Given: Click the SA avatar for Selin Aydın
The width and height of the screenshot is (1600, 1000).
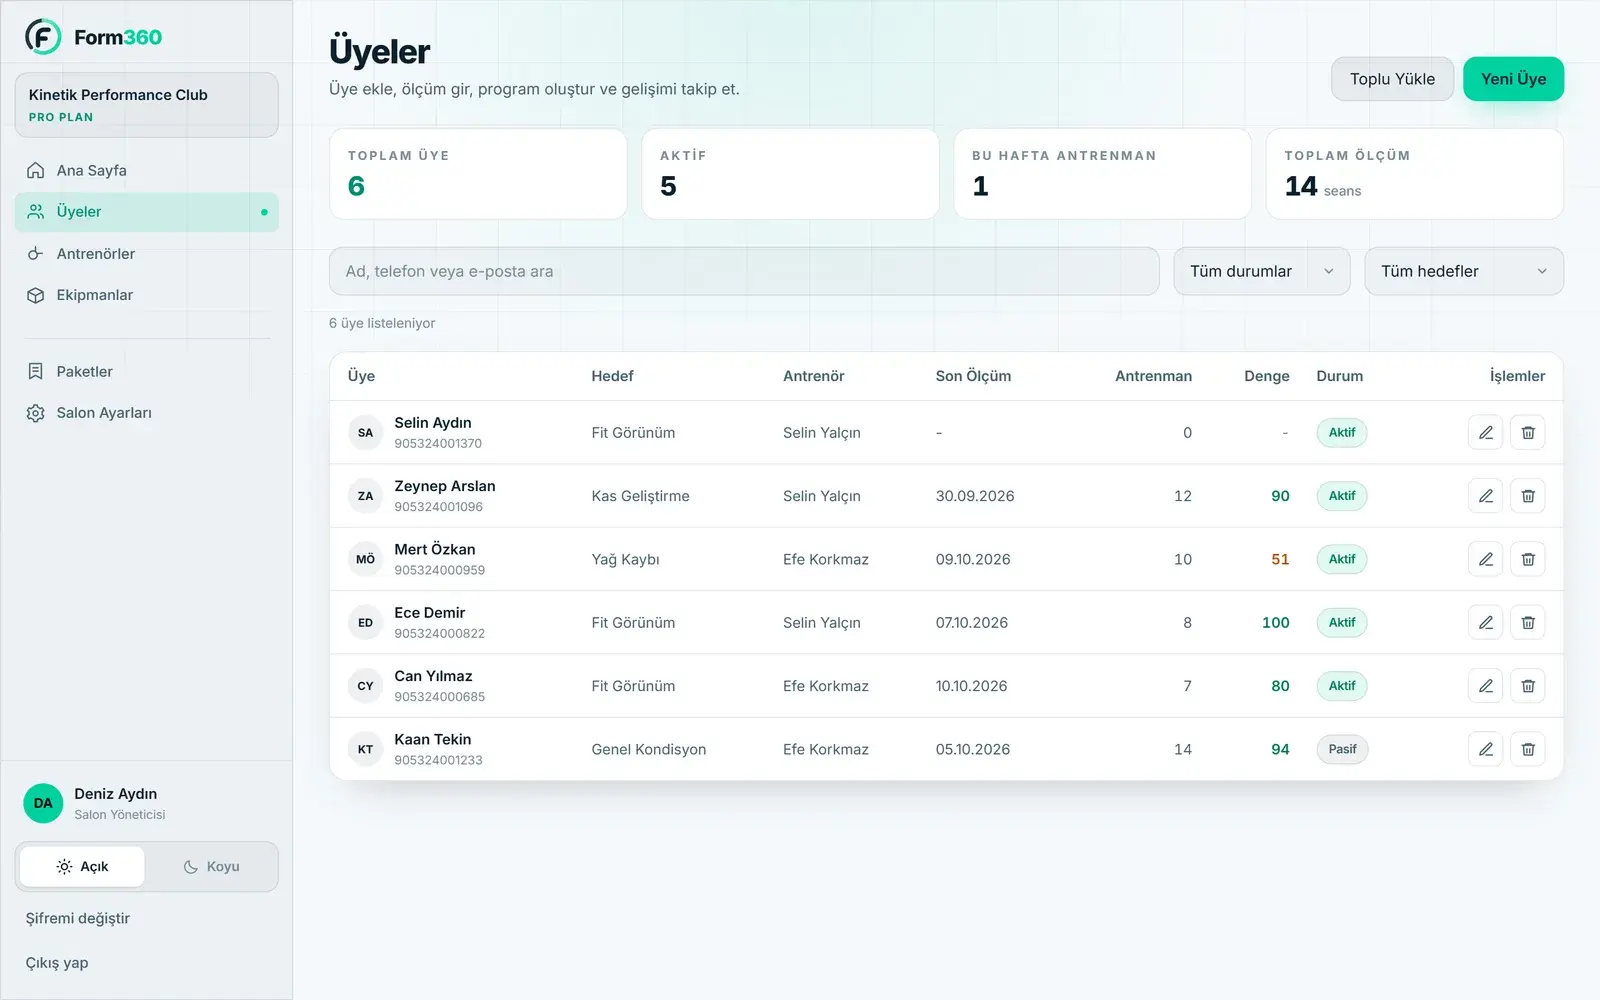Looking at the screenshot, I should click(x=365, y=433).
